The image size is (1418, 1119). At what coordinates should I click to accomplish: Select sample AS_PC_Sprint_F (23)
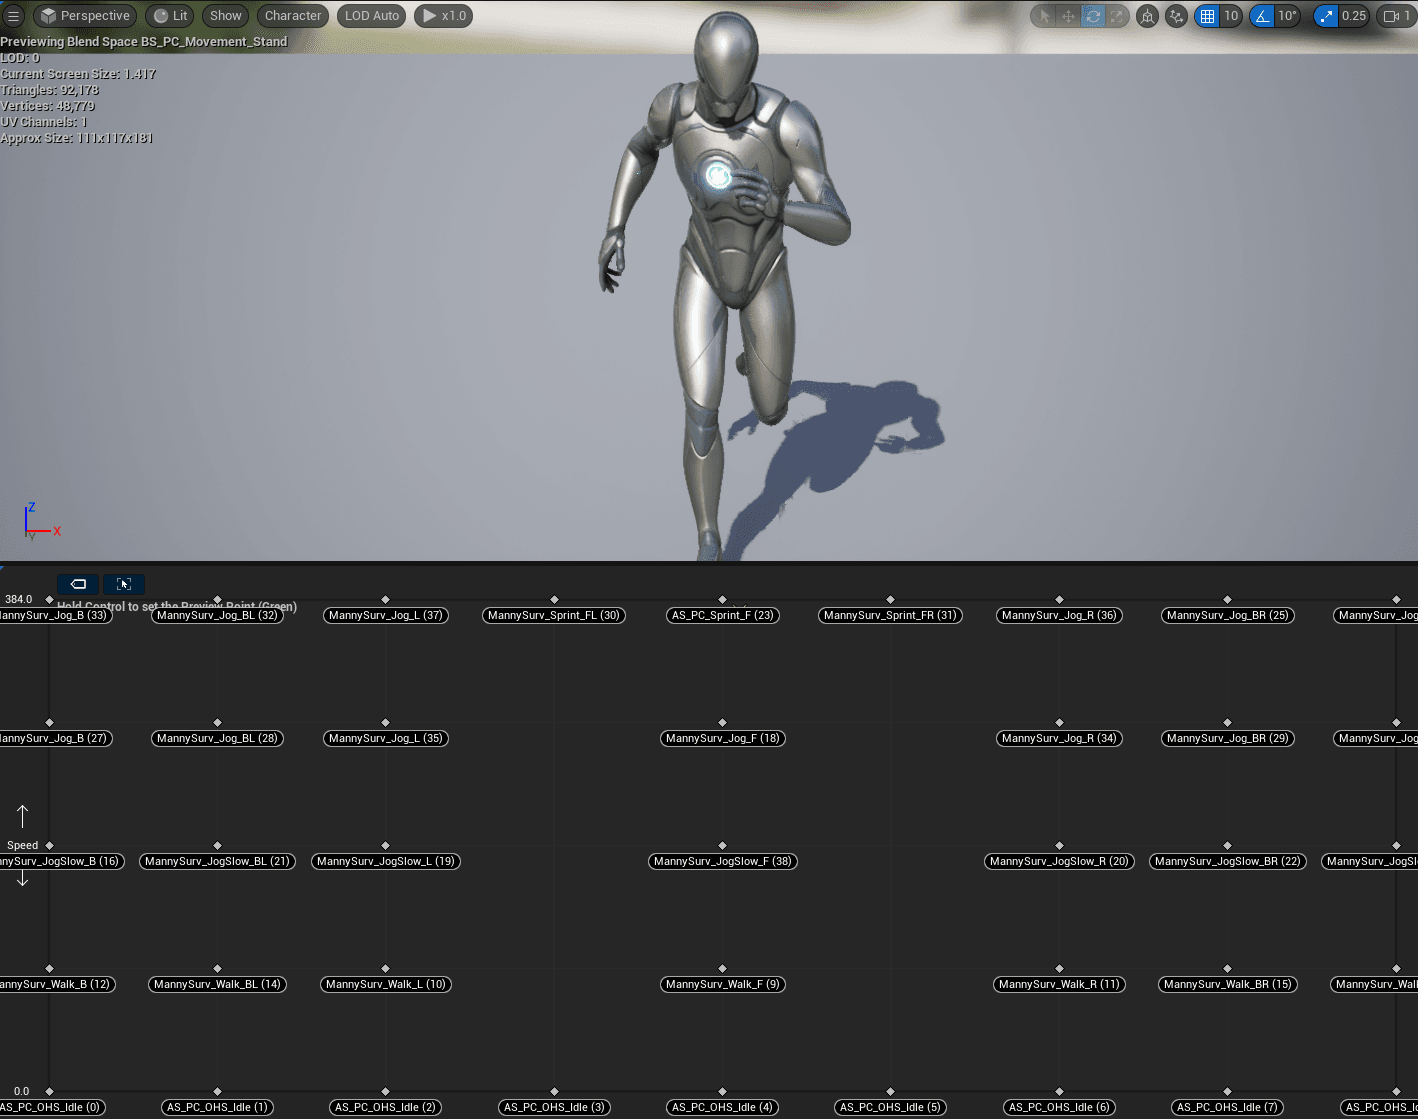tap(722, 615)
